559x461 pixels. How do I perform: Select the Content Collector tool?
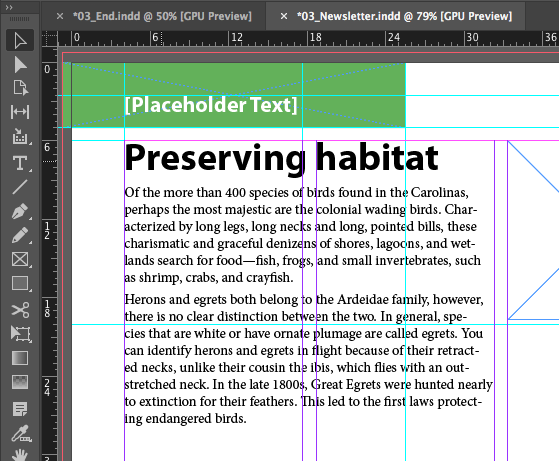pos(20,136)
